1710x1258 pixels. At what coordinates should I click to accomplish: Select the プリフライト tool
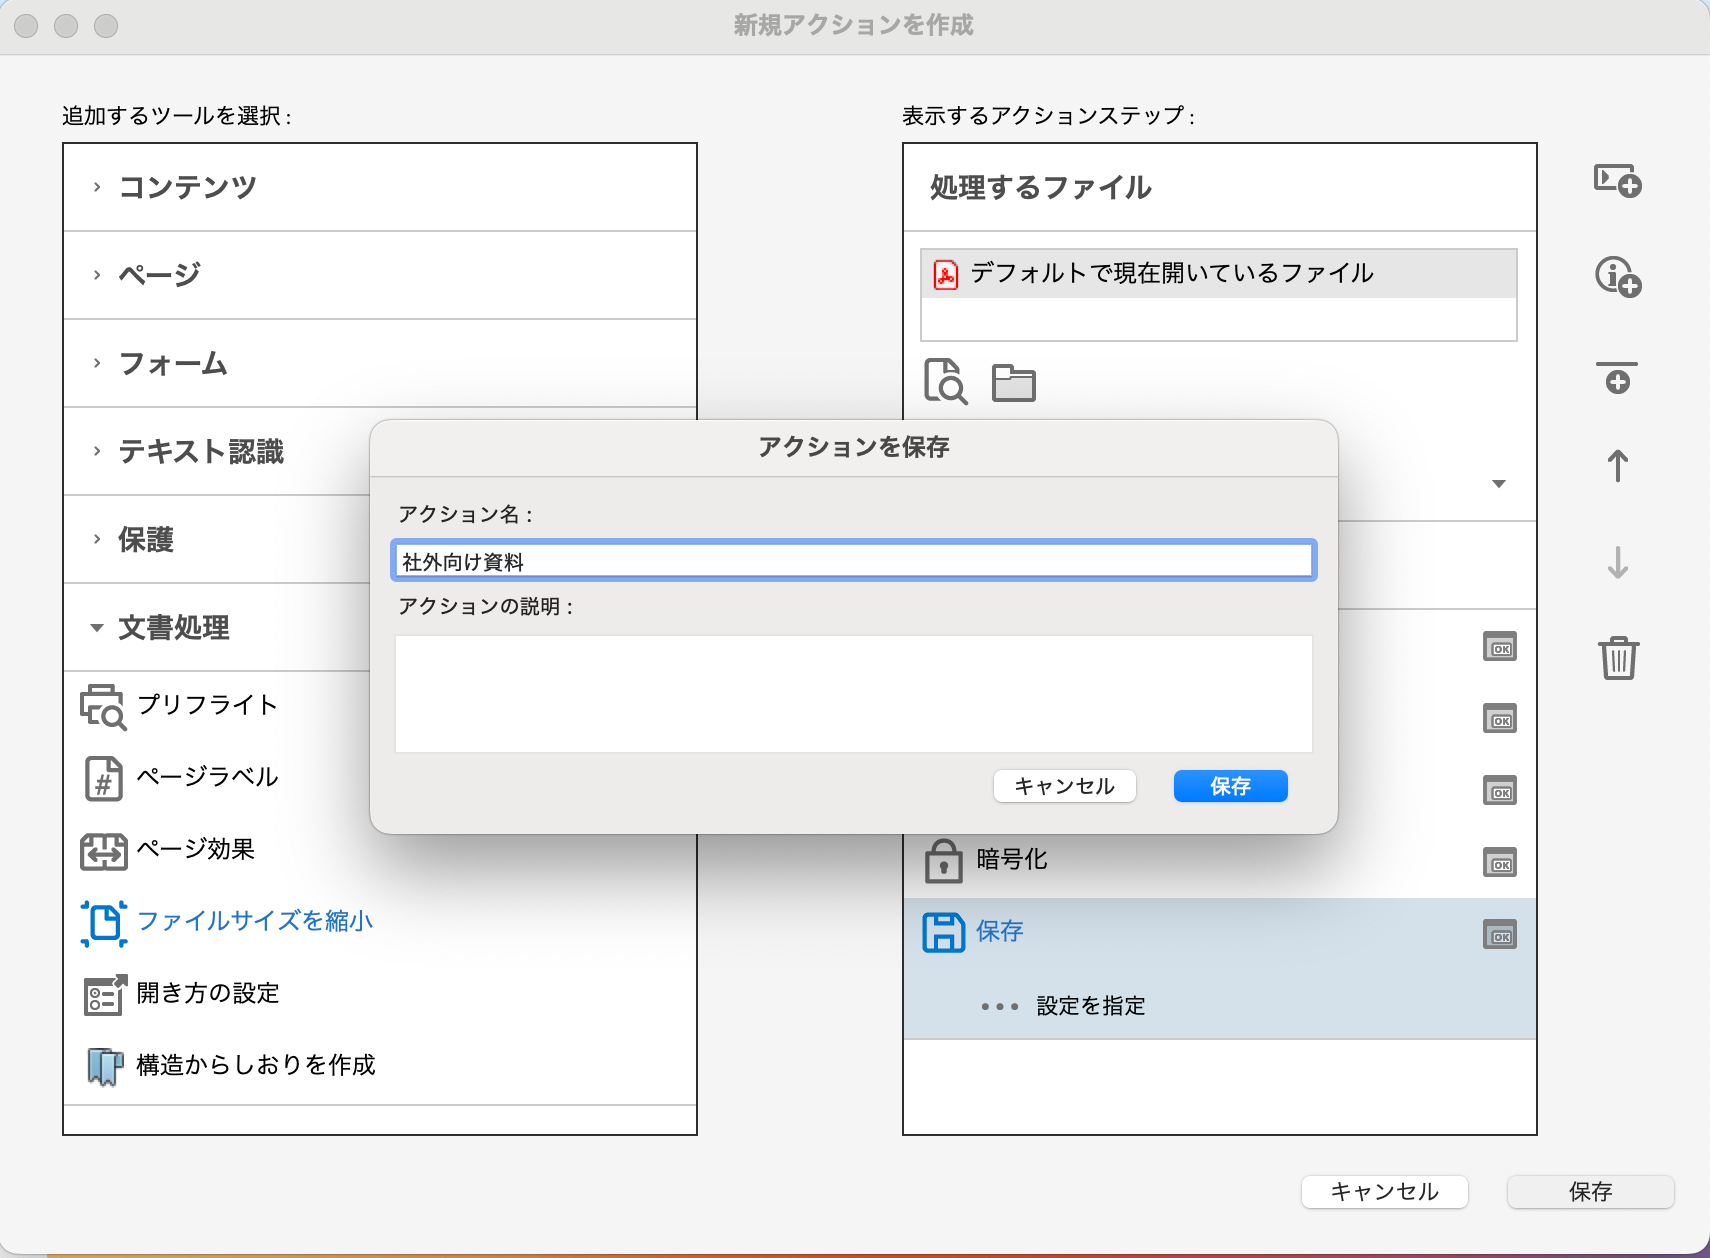[x=206, y=706]
